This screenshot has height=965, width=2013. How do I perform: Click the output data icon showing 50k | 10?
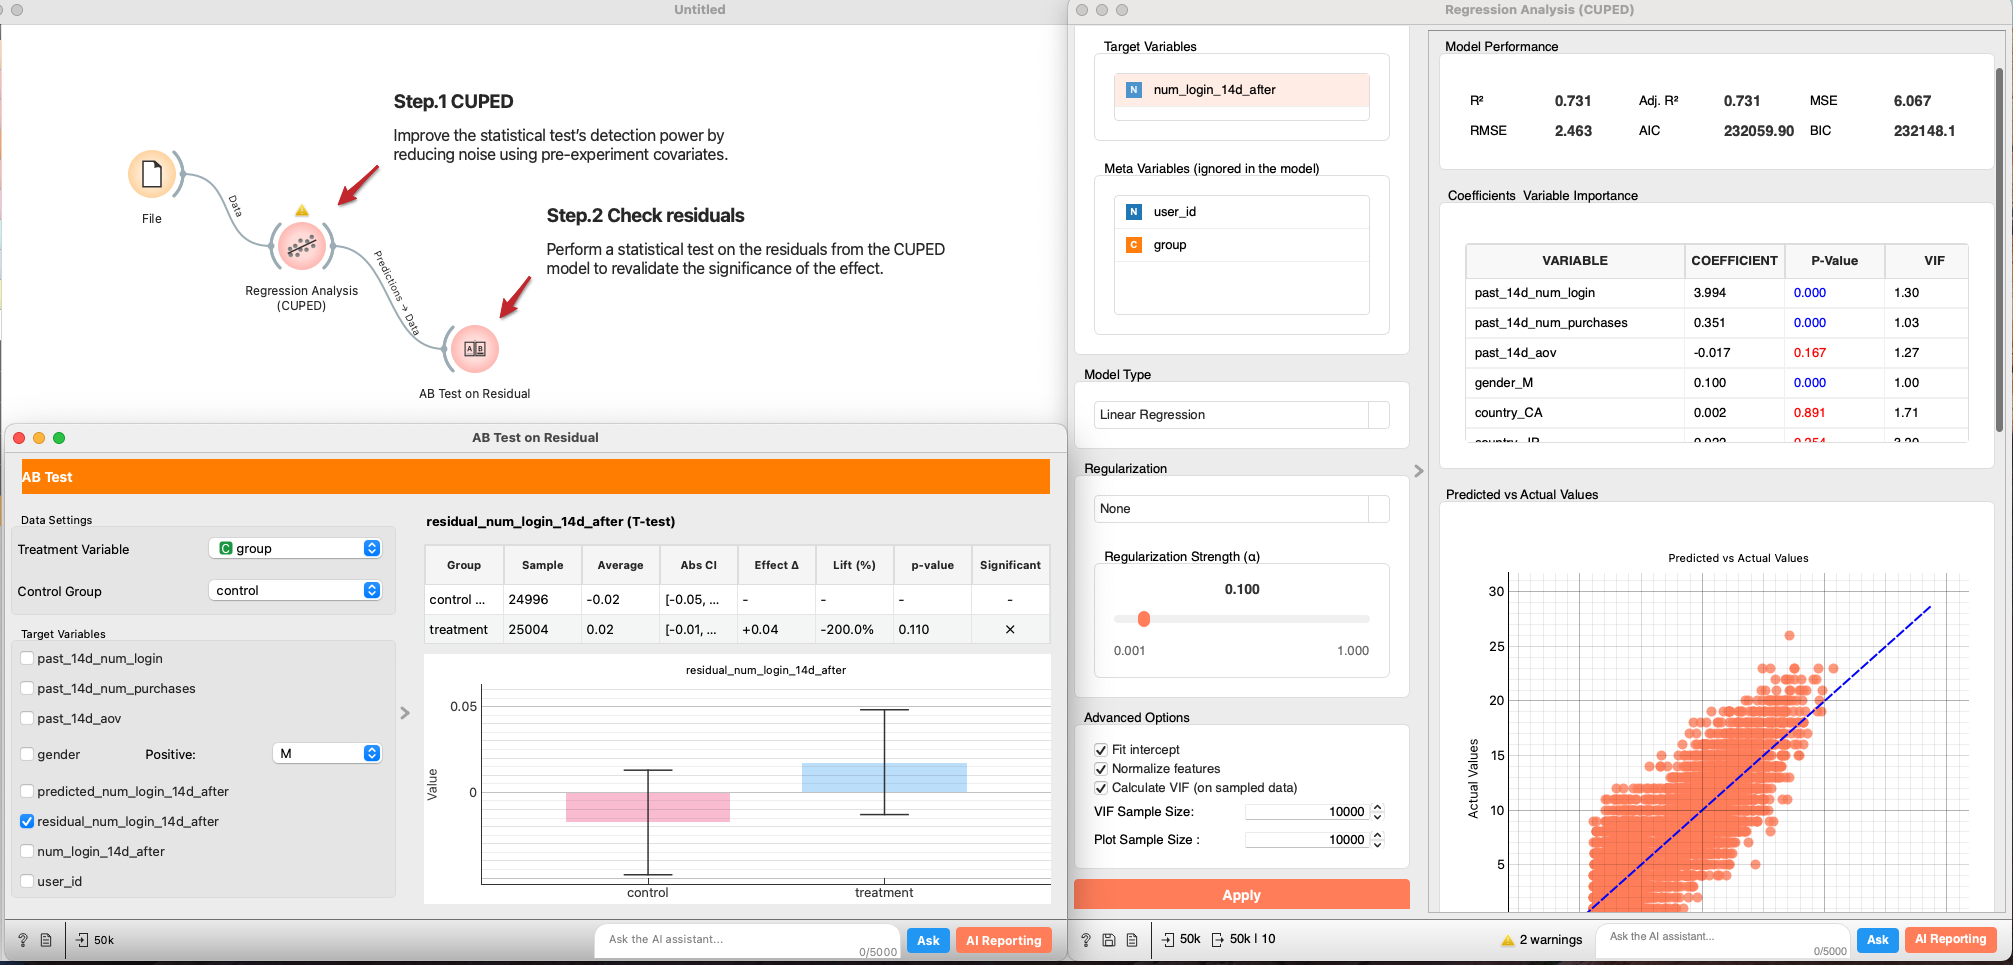point(1217,939)
